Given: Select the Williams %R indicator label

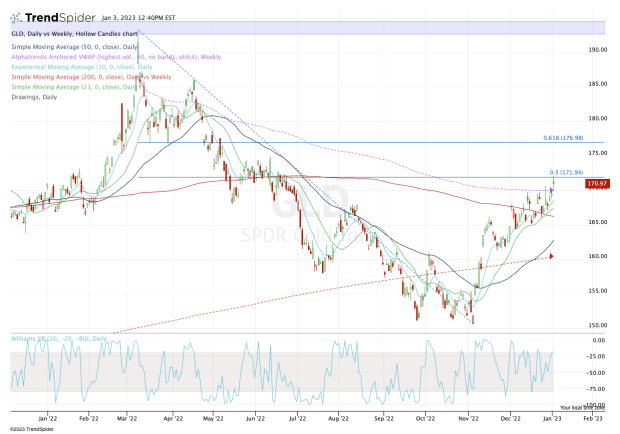Looking at the screenshot, I should (55, 339).
